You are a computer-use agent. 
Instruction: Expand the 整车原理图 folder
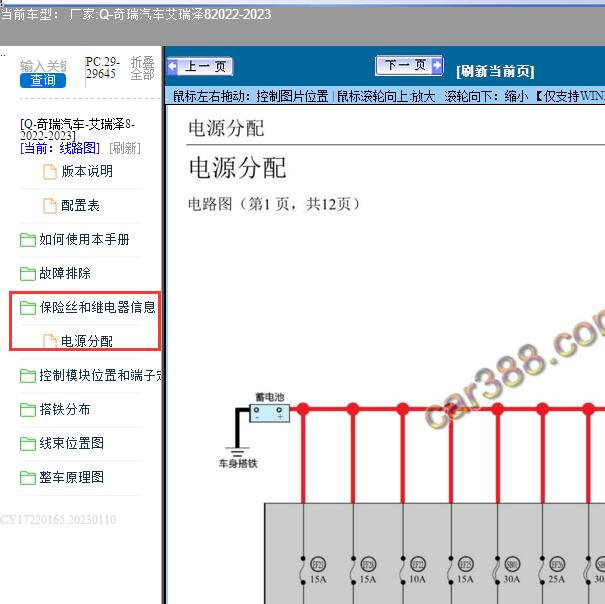pyautogui.click(x=71, y=477)
